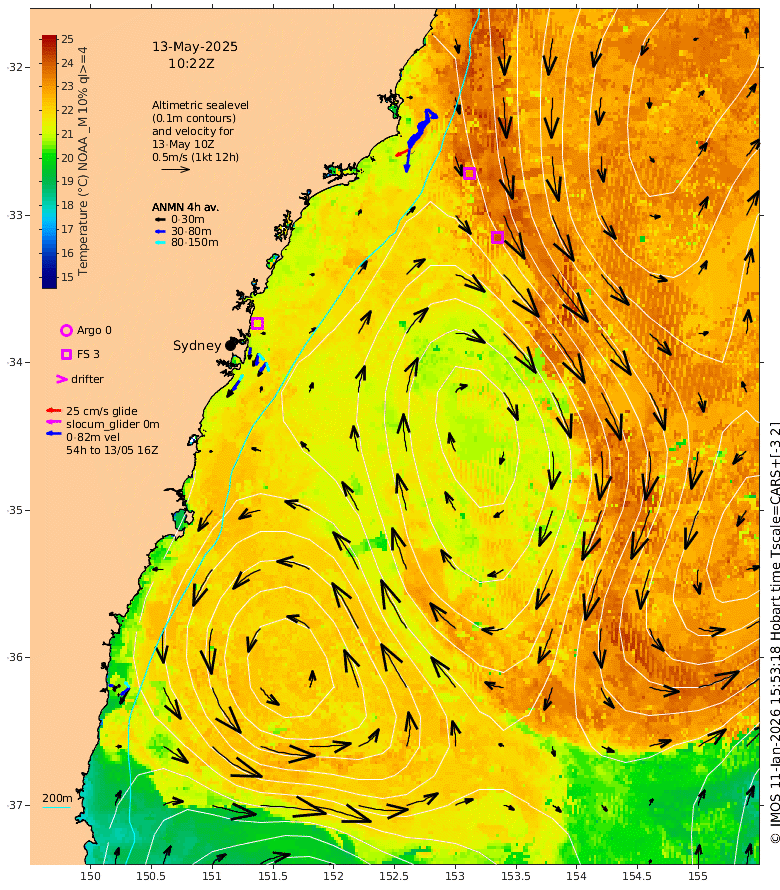Click the 151.5 longitude axis label
This screenshot has height=890, width=780.
pos(273,876)
